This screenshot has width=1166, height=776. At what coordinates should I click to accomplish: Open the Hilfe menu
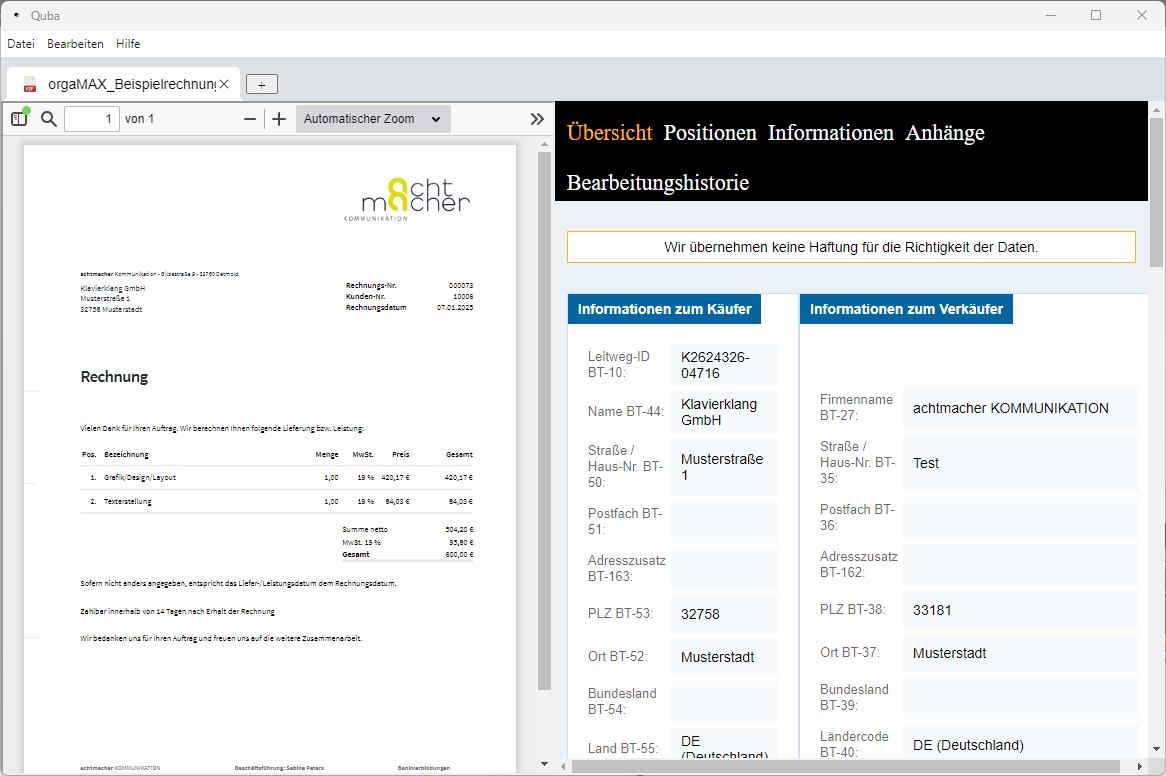(x=128, y=44)
